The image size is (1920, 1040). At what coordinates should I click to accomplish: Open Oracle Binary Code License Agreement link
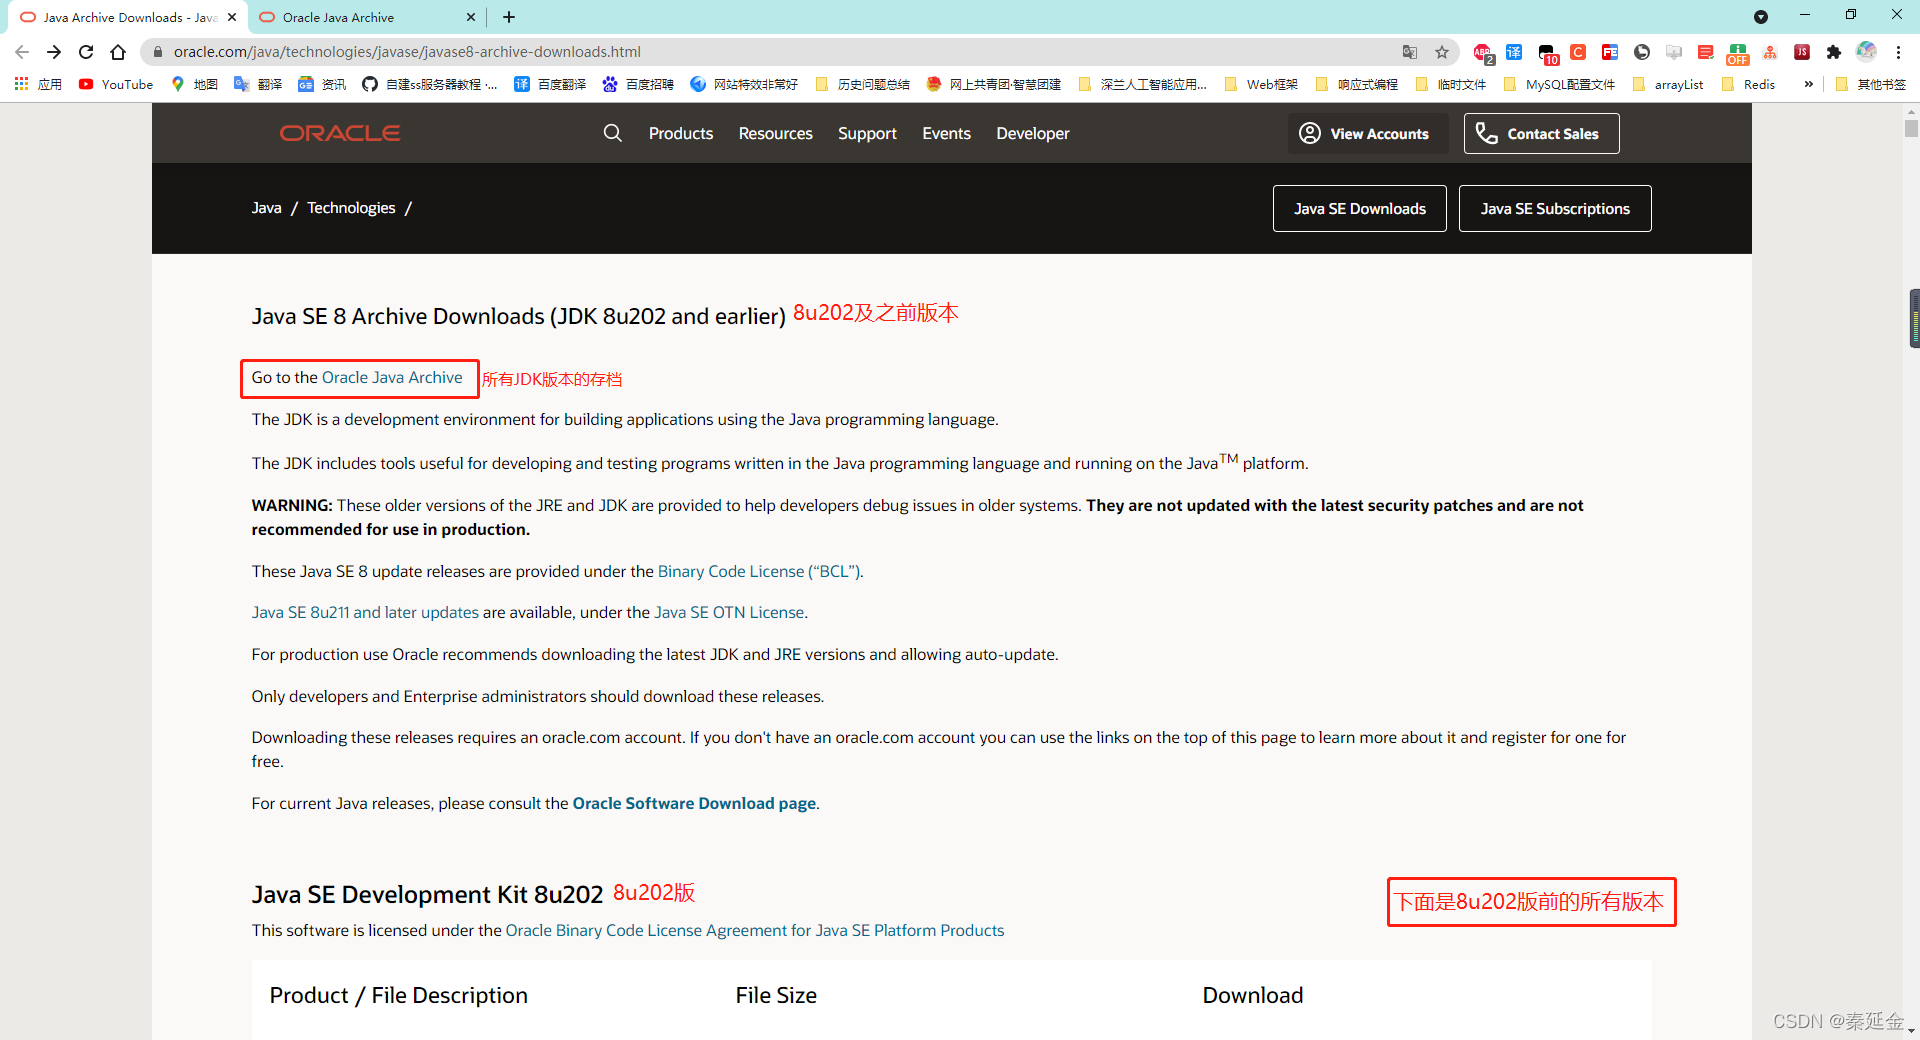pos(755,930)
